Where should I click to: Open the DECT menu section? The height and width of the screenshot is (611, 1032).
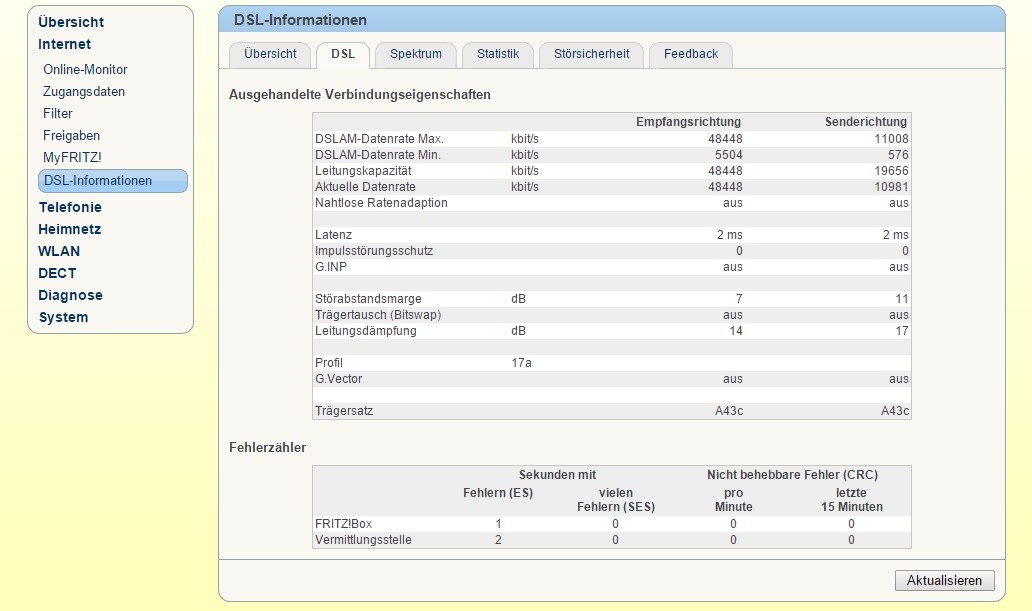[57, 273]
